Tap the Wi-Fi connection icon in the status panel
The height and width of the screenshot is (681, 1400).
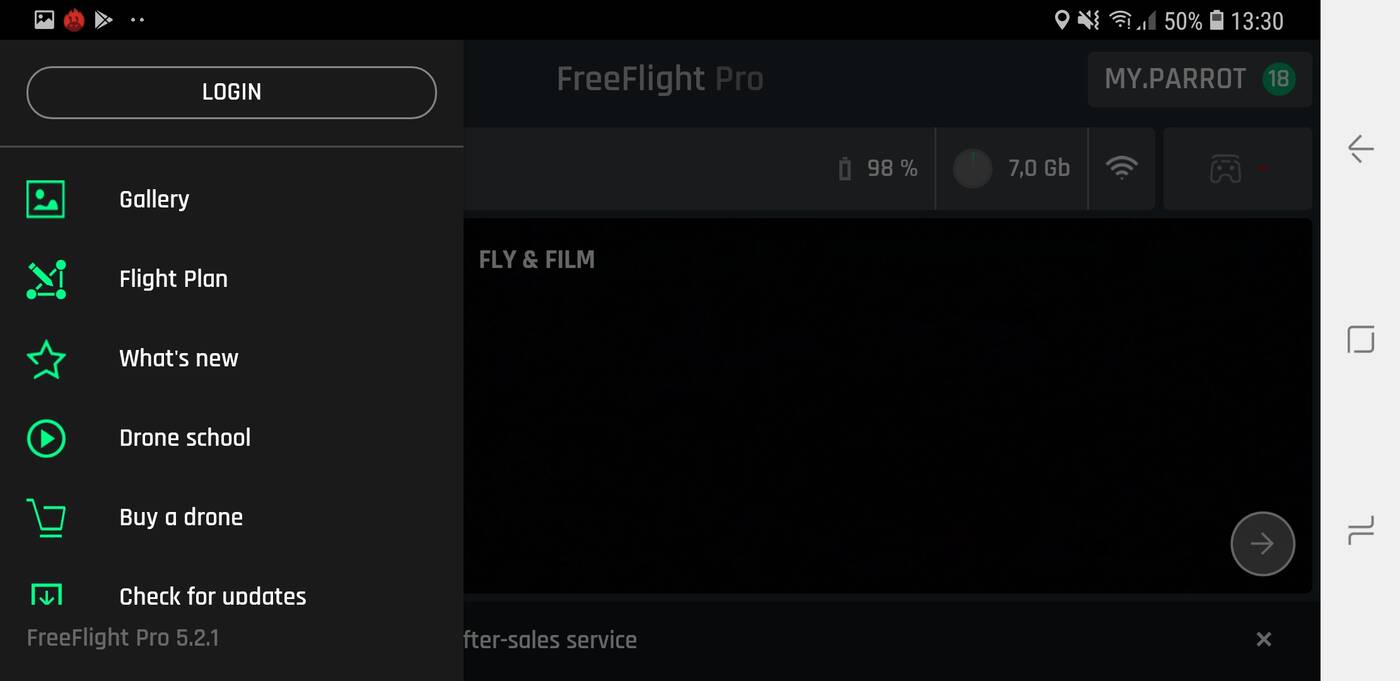click(x=1122, y=168)
